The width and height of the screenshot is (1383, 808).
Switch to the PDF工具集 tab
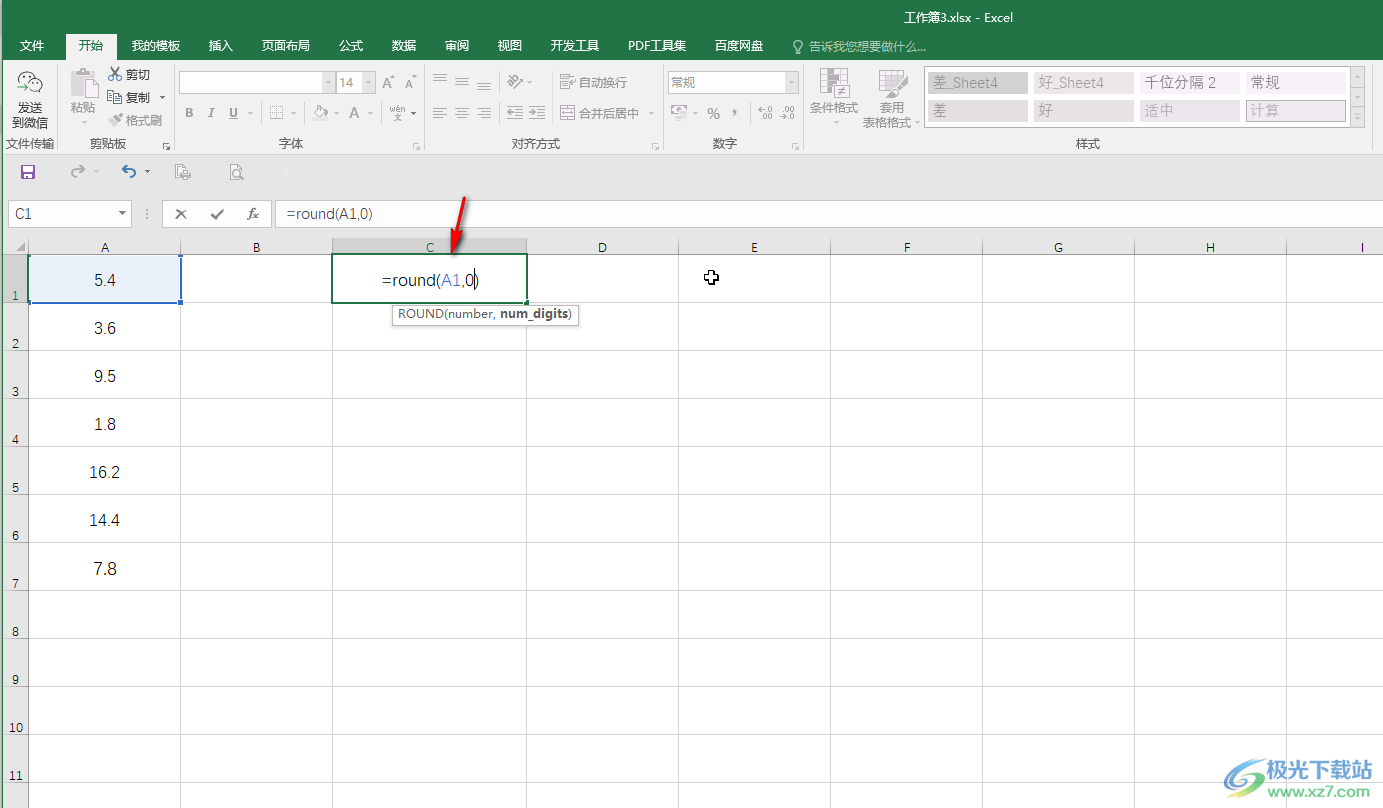(657, 46)
